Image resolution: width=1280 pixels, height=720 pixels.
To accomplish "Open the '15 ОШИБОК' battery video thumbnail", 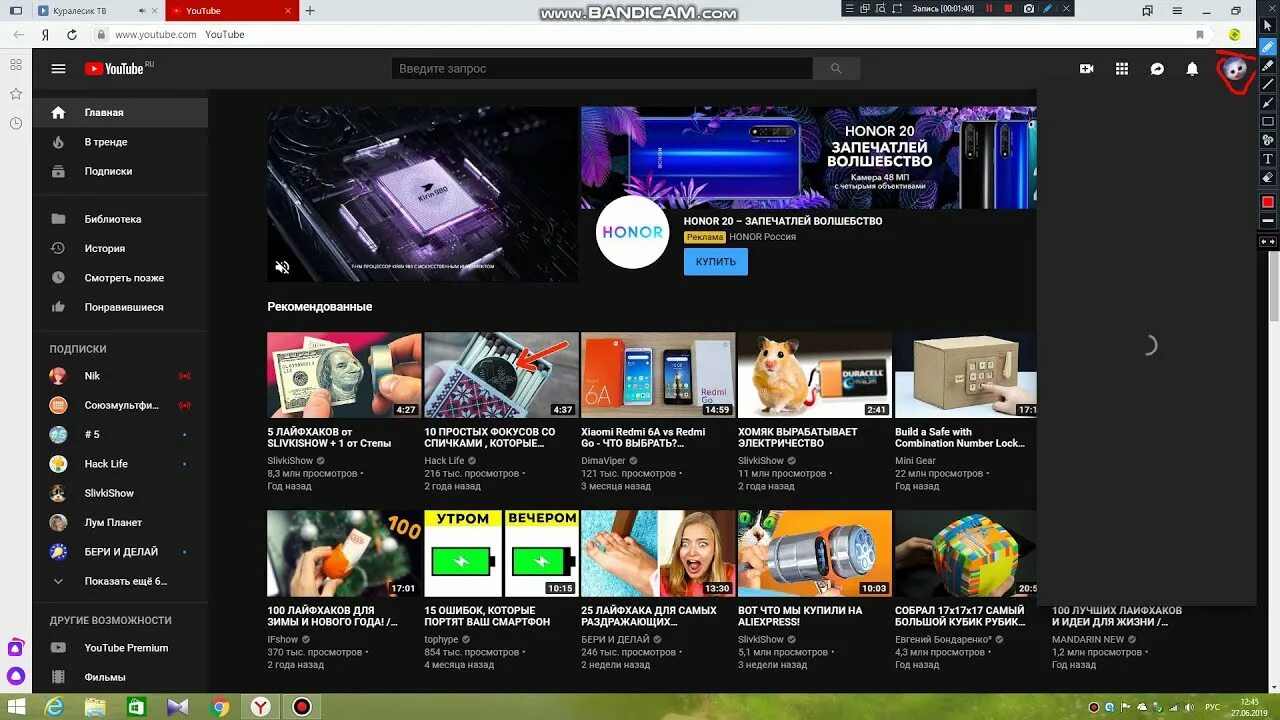I will pyautogui.click(x=501, y=554).
